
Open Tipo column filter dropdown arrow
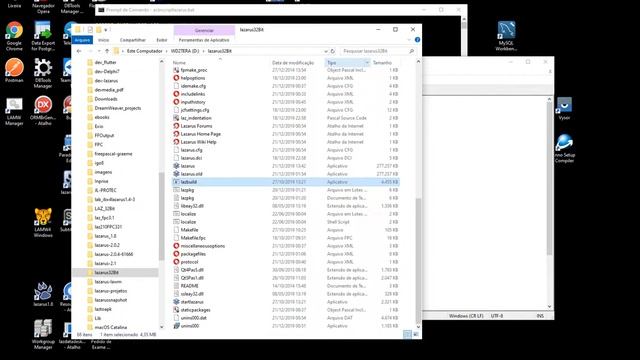(x=367, y=62)
